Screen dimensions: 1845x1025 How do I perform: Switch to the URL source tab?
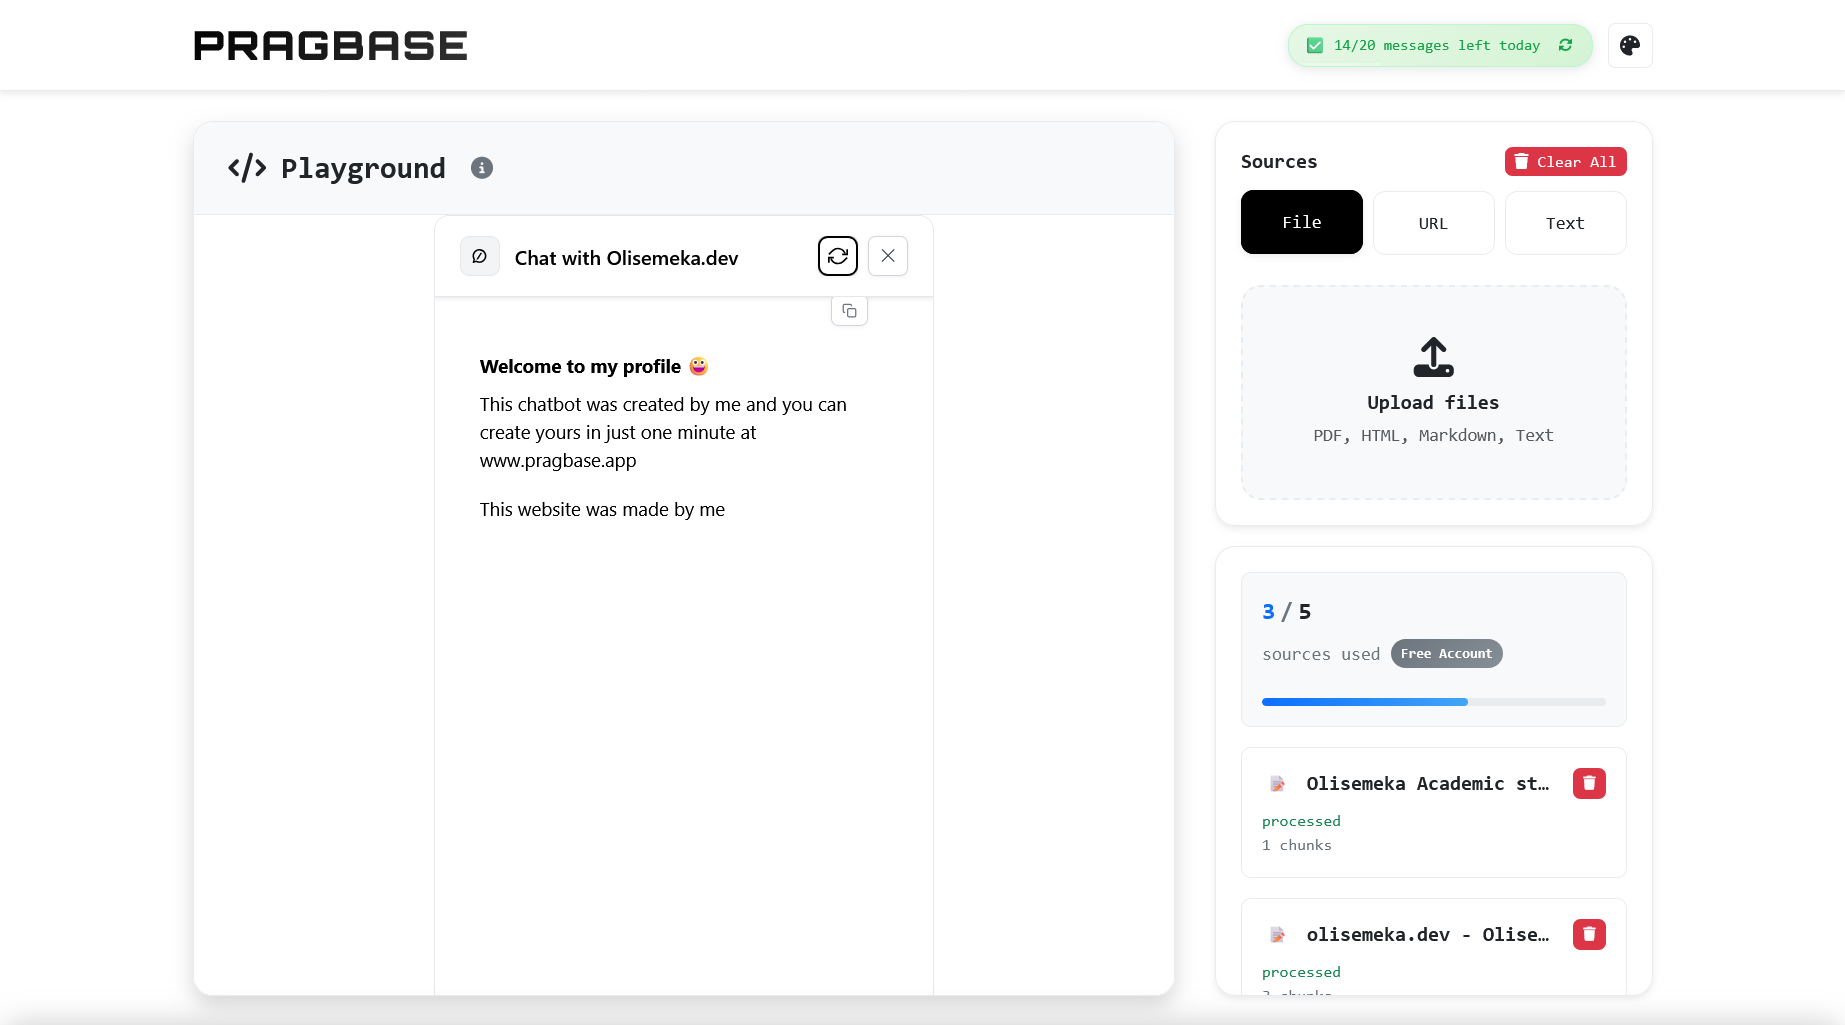1433,223
